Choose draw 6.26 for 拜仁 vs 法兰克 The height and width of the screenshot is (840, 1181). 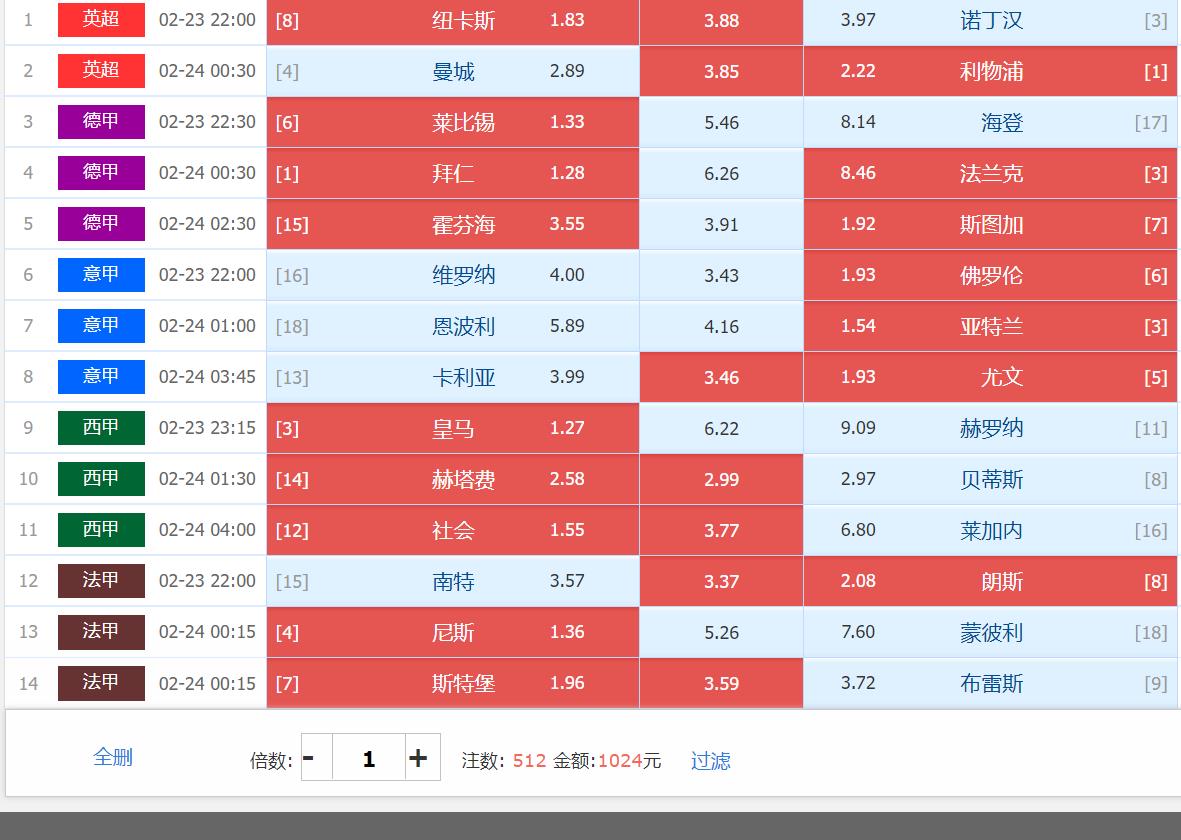coord(722,173)
